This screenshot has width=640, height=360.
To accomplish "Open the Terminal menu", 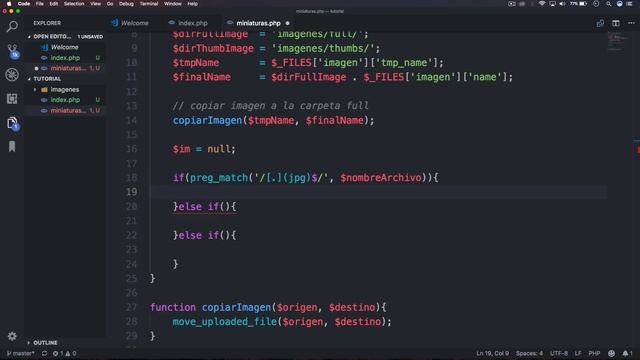I will [149, 4].
